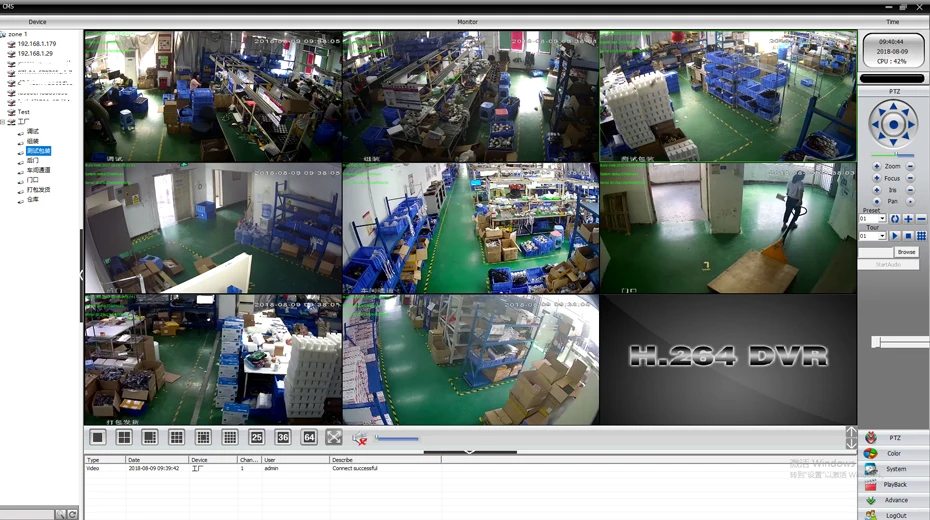This screenshot has width=930, height=520.
Task: Select device 192.168.1.29 in tree
Action: [35, 53]
